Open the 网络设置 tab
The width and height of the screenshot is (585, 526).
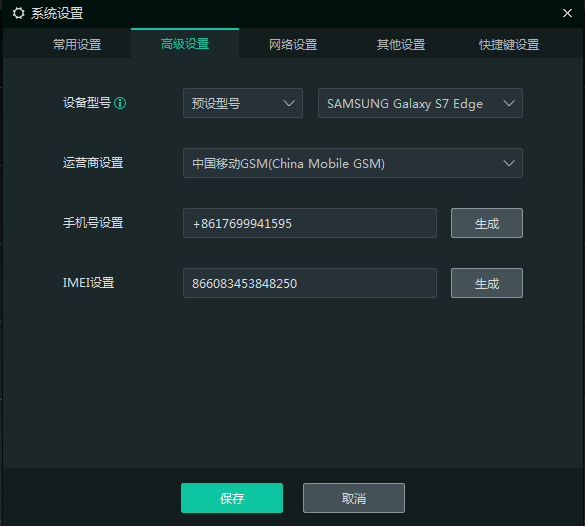point(293,44)
